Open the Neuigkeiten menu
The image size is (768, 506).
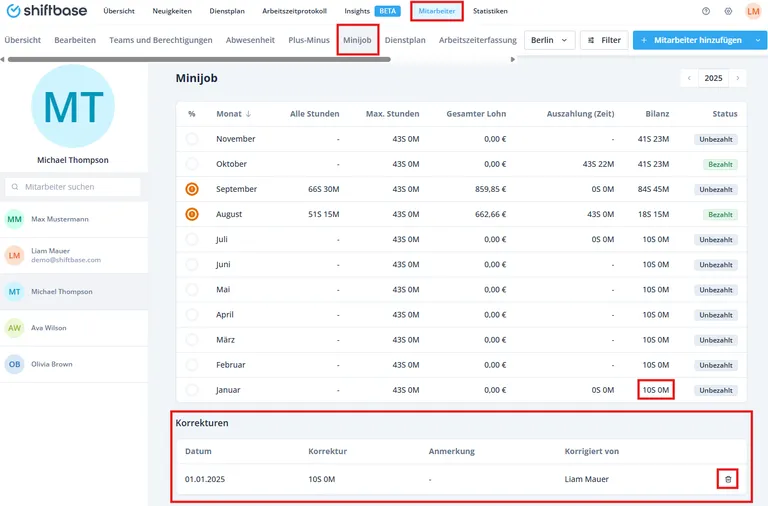(x=172, y=11)
